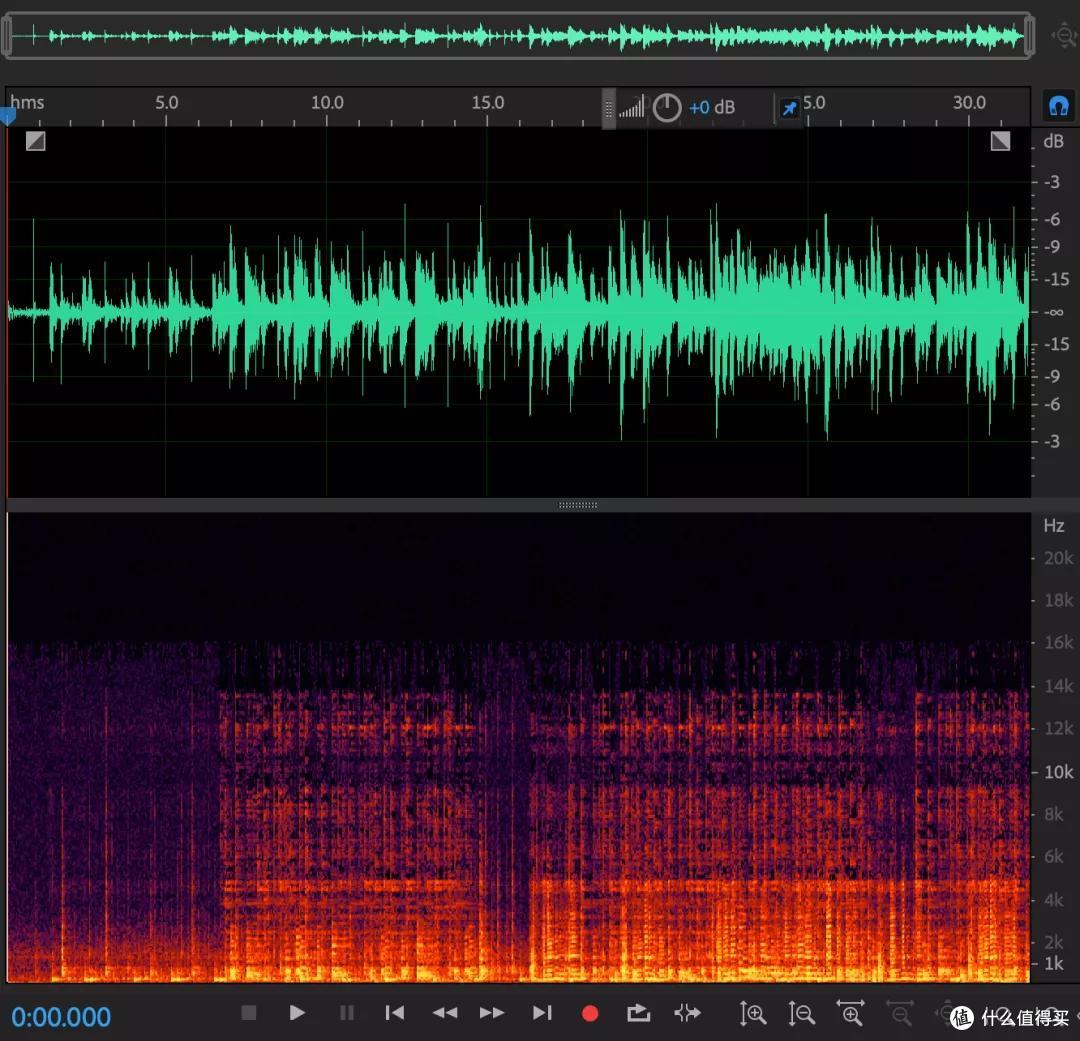Click the Play button
The height and width of the screenshot is (1041, 1080).
coord(297,1013)
